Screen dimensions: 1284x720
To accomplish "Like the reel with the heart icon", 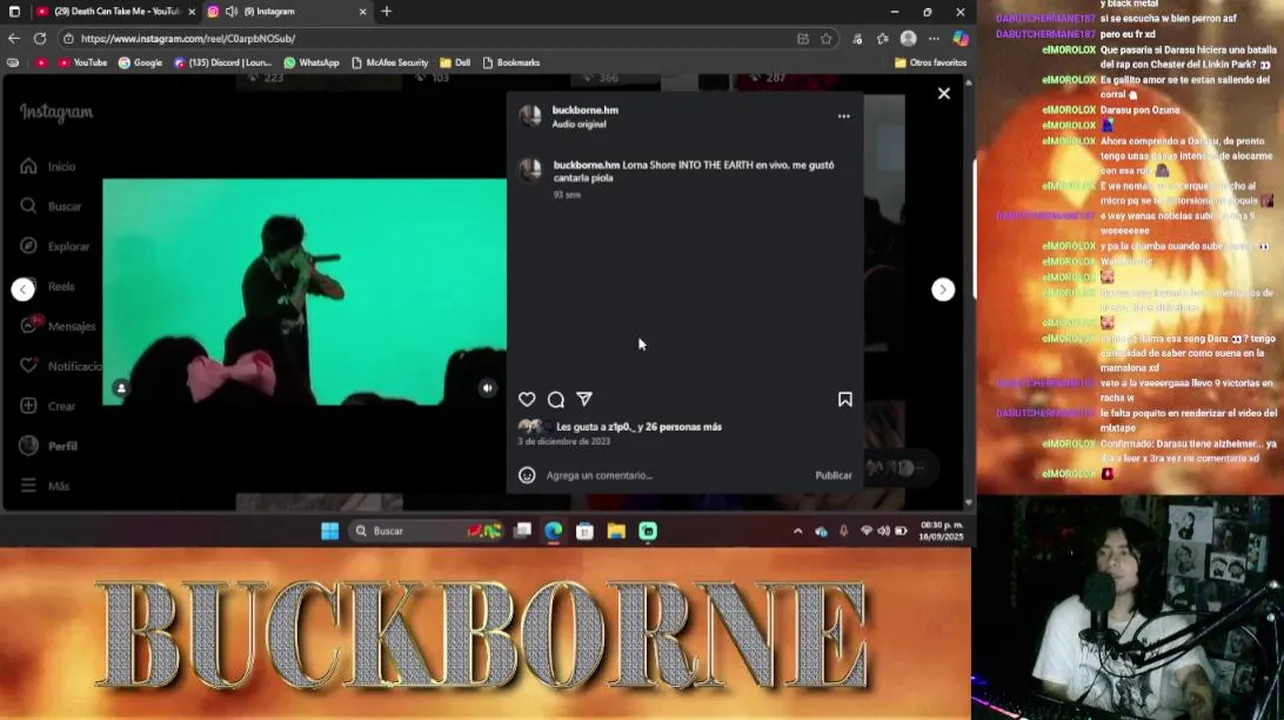I will pyautogui.click(x=527, y=399).
